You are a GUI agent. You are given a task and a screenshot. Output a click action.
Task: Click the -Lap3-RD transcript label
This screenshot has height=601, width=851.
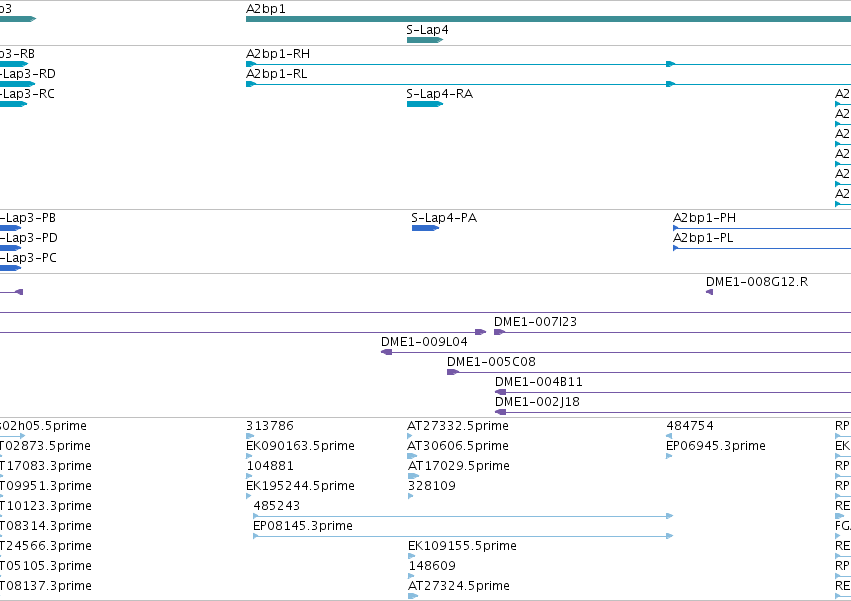(28, 74)
